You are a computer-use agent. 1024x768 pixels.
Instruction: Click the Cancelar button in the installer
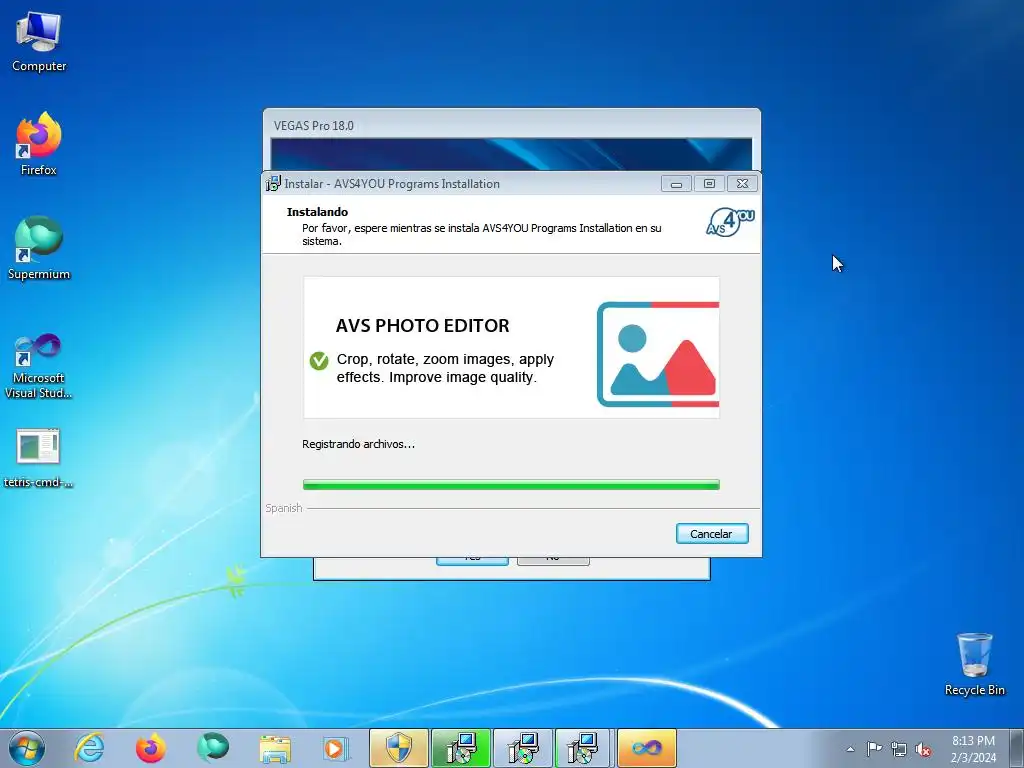pos(712,534)
